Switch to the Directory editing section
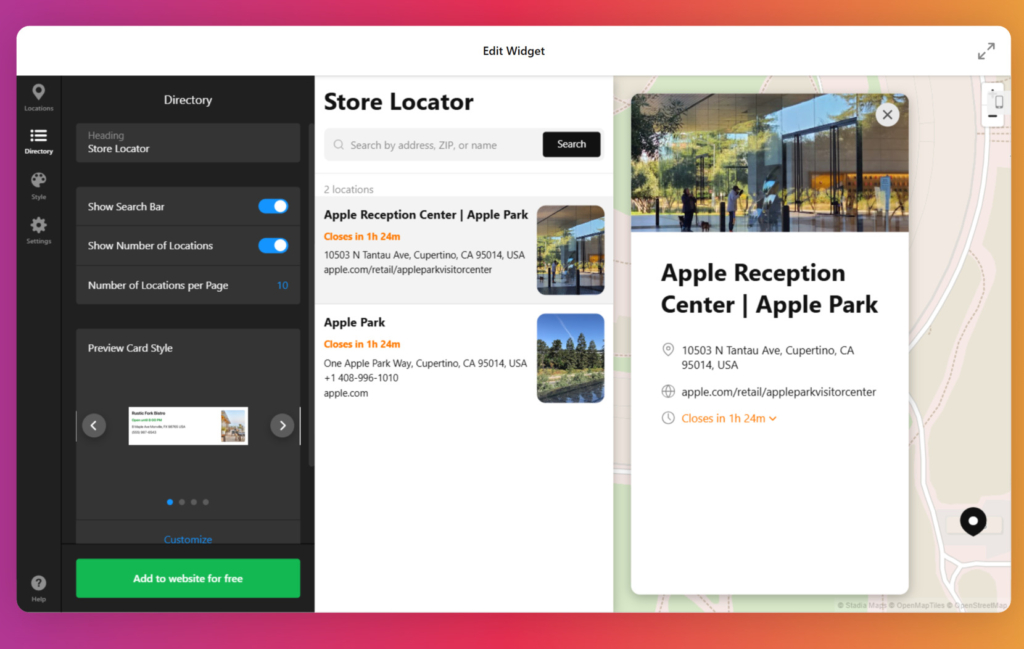The height and width of the screenshot is (649, 1024). 38,141
